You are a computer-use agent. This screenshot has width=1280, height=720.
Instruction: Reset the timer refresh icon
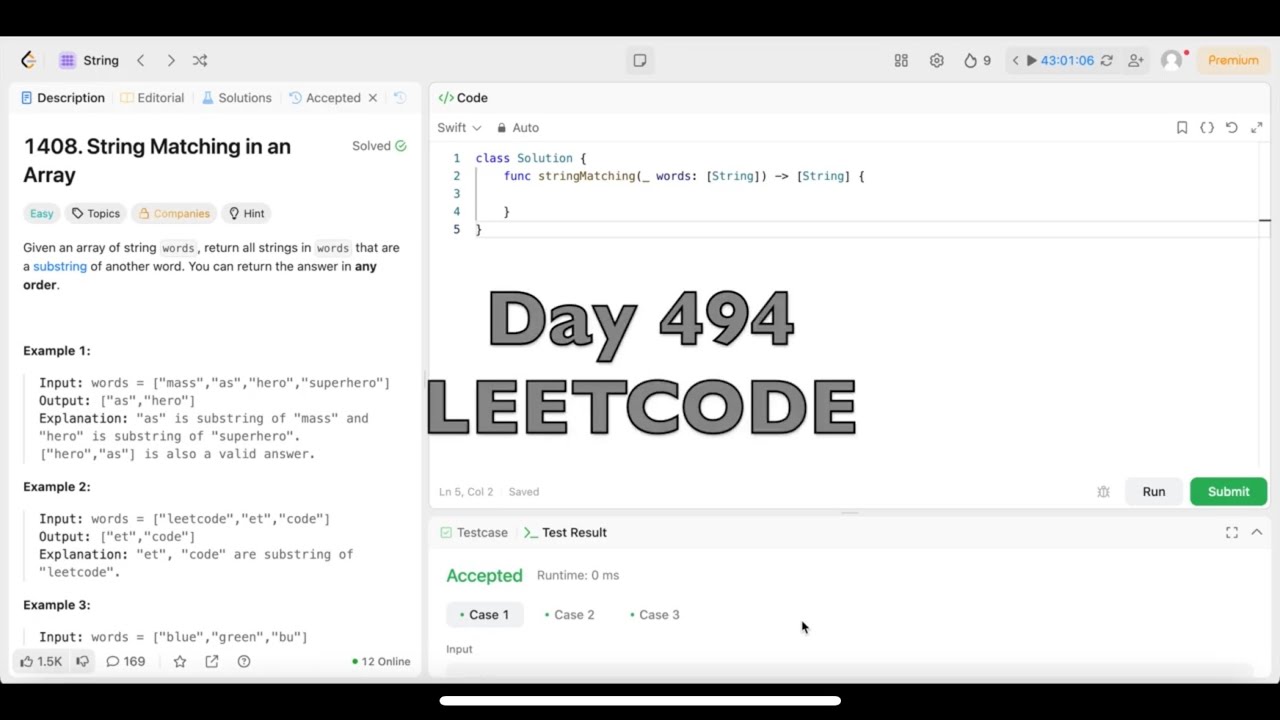coord(1106,60)
